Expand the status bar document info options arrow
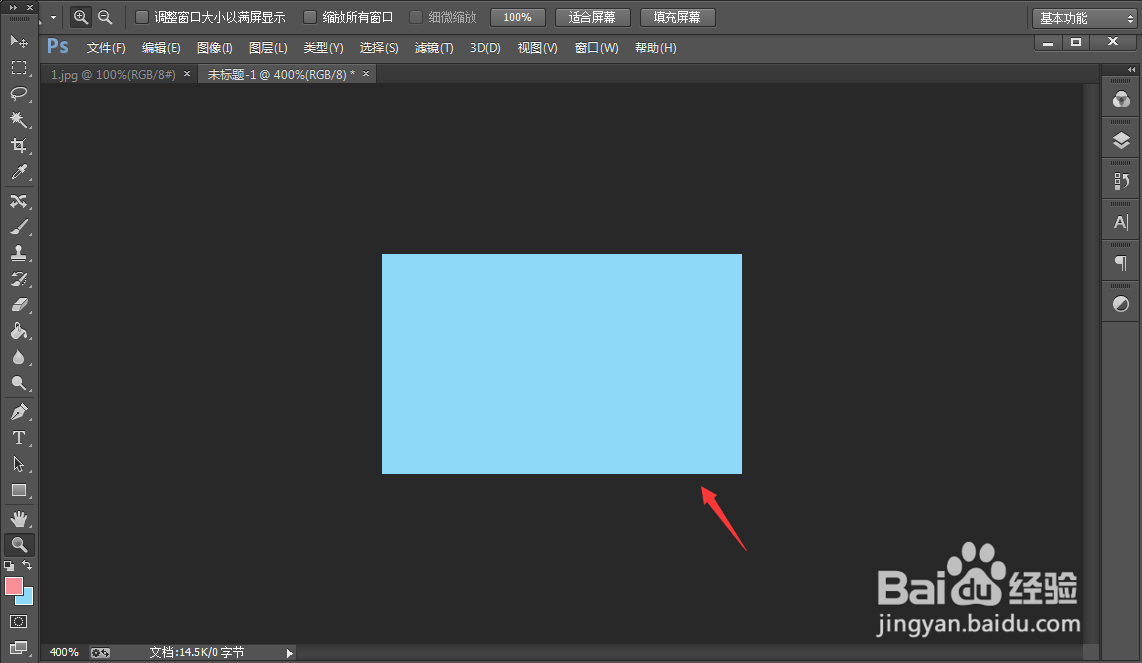Viewport: 1142px width, 663px height. (289, 652)
